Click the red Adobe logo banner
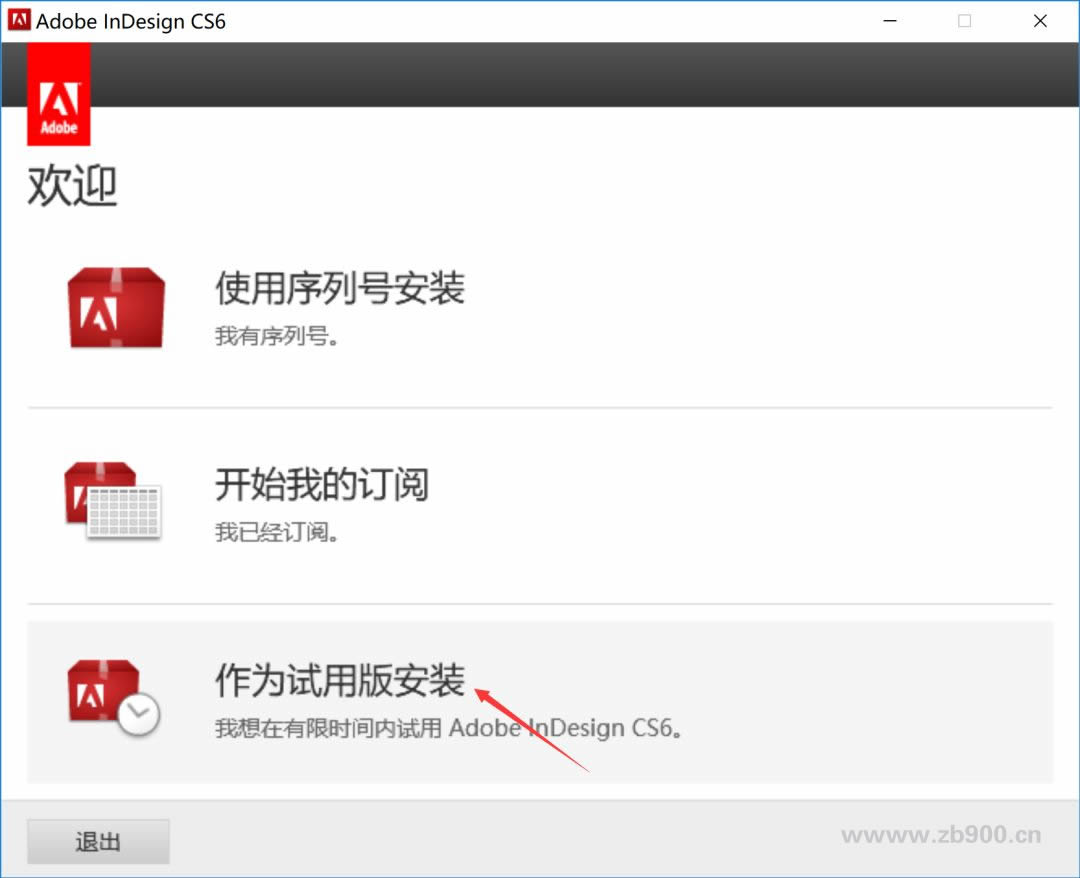Viewport: 1080px width, 878px height. click(59, 96)
